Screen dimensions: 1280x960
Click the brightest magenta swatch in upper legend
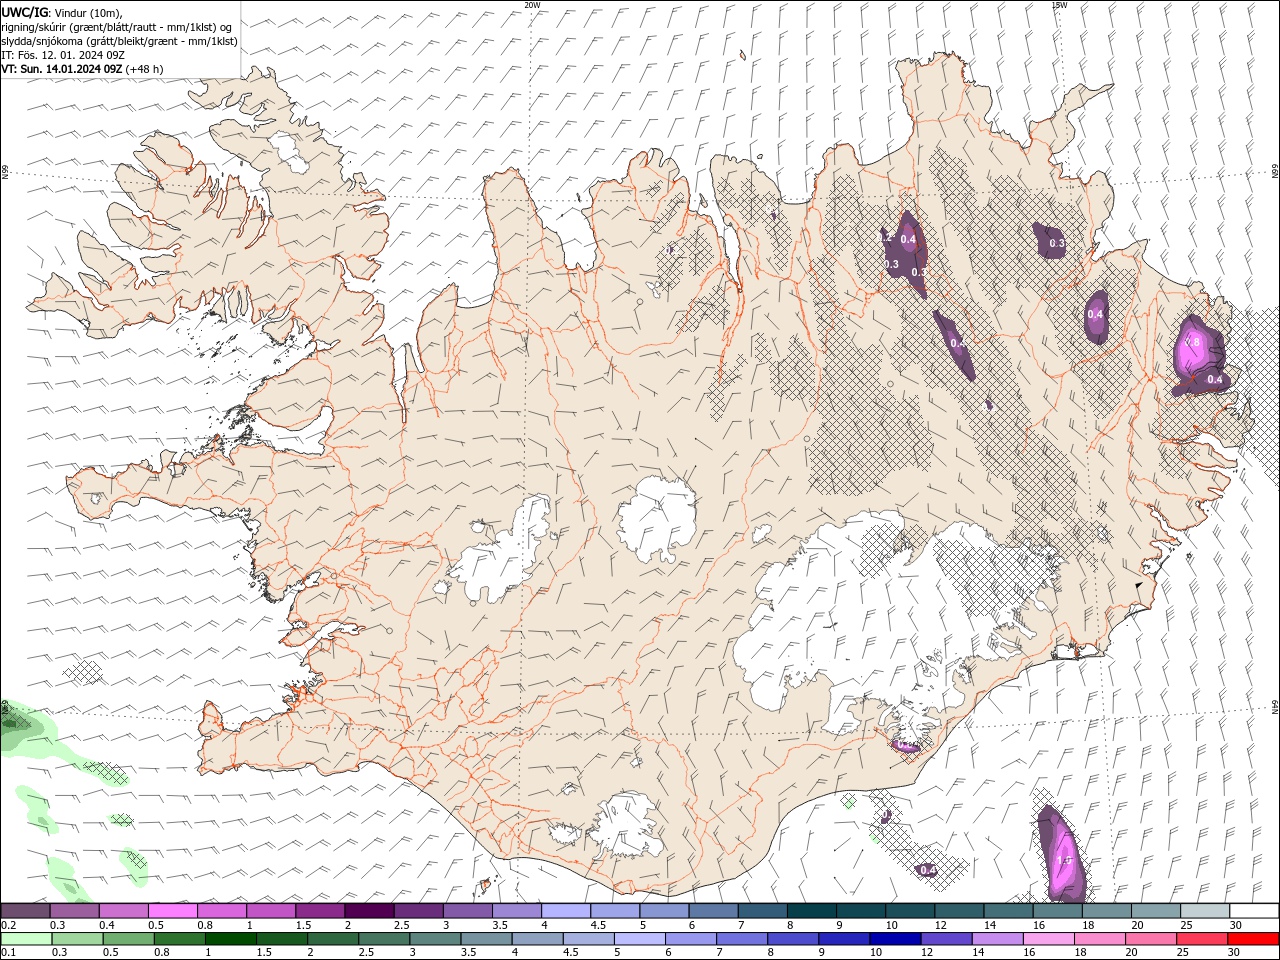(173, 911)
